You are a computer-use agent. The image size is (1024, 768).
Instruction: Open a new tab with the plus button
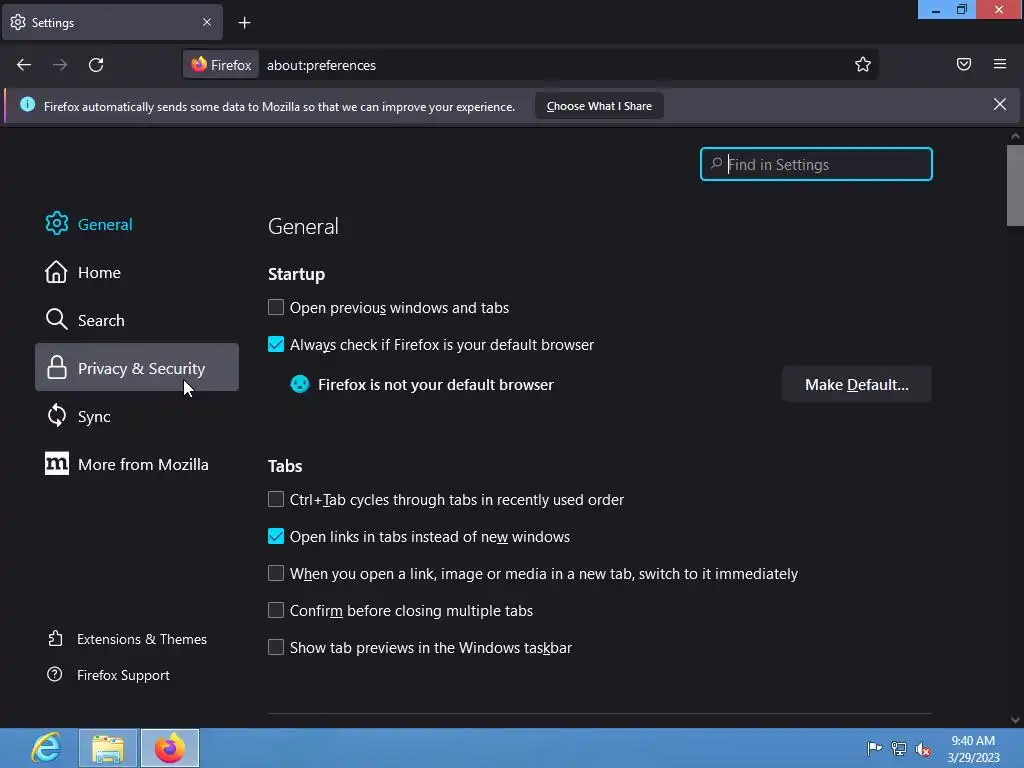[x=244, y=23]
